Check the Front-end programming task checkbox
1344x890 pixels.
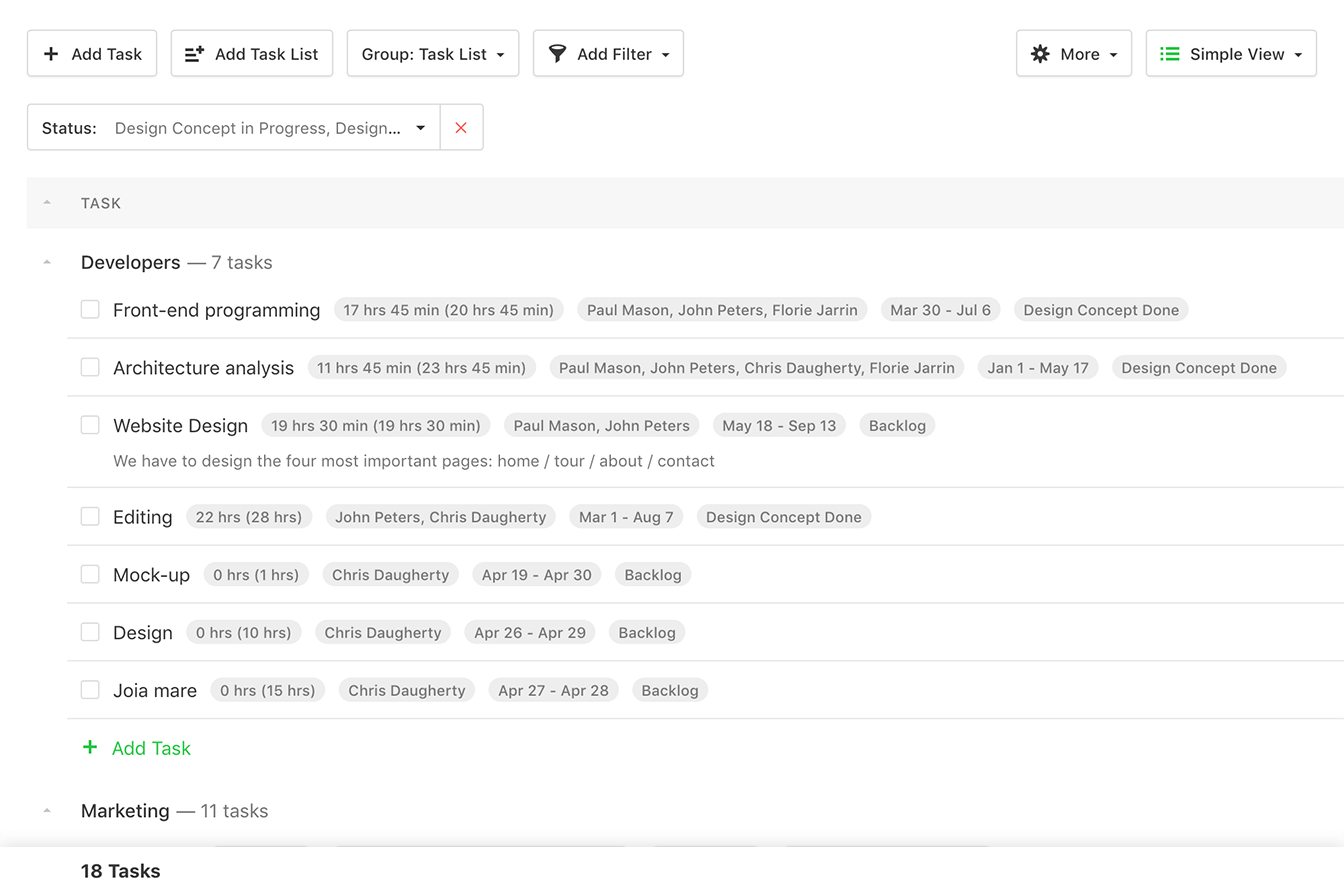(x=90, y=310)
